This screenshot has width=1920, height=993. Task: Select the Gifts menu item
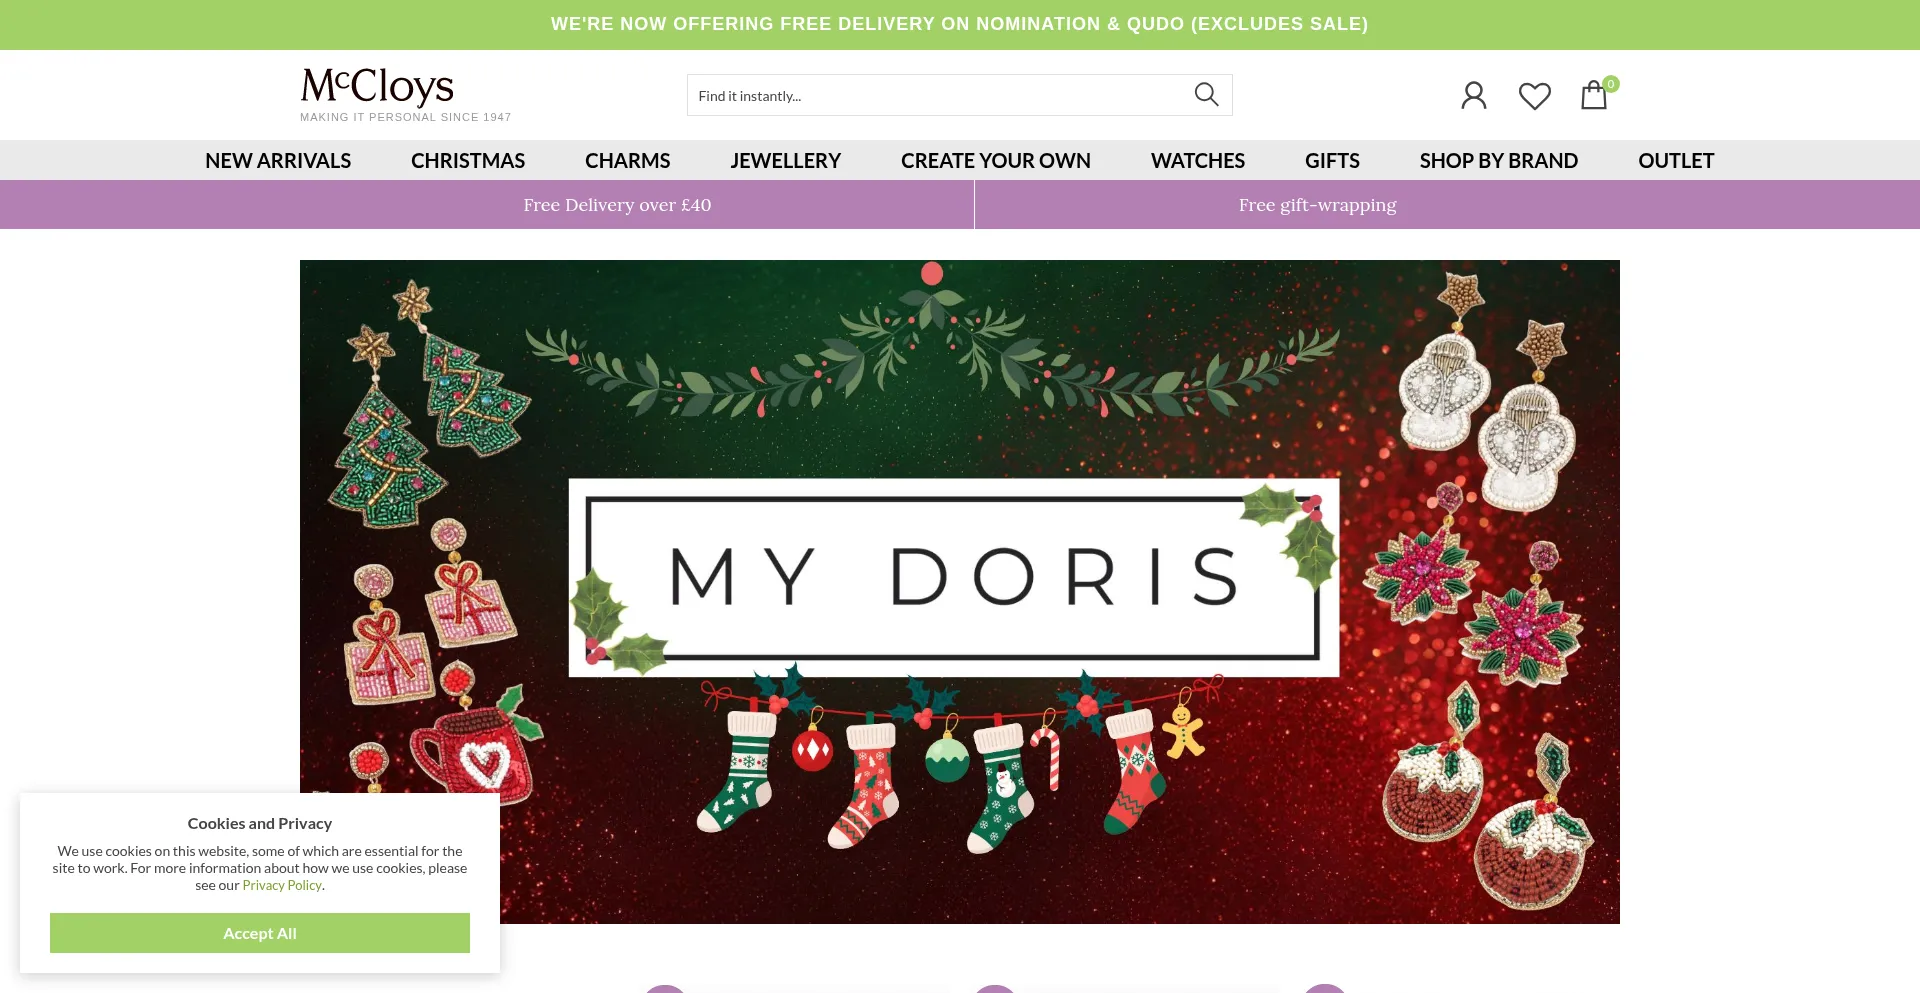click(1332, 160)
